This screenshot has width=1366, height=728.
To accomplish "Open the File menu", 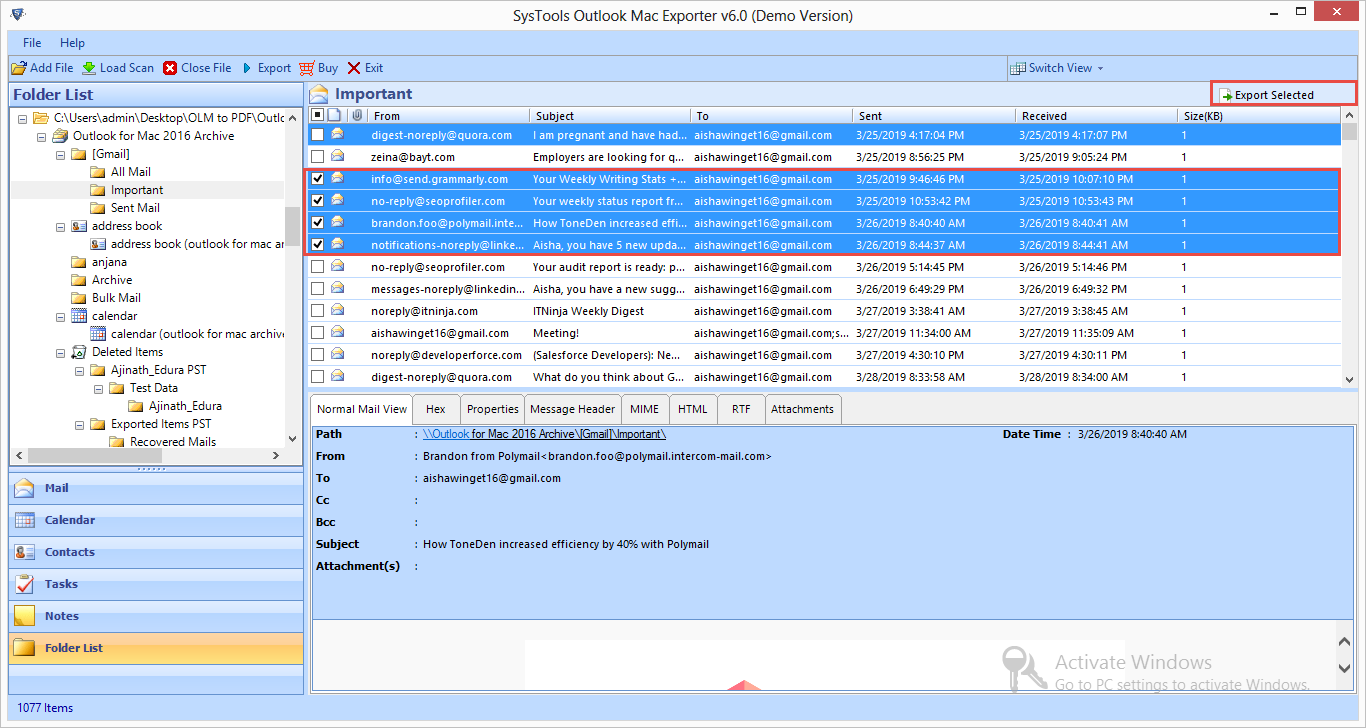I will coord(32,43).
